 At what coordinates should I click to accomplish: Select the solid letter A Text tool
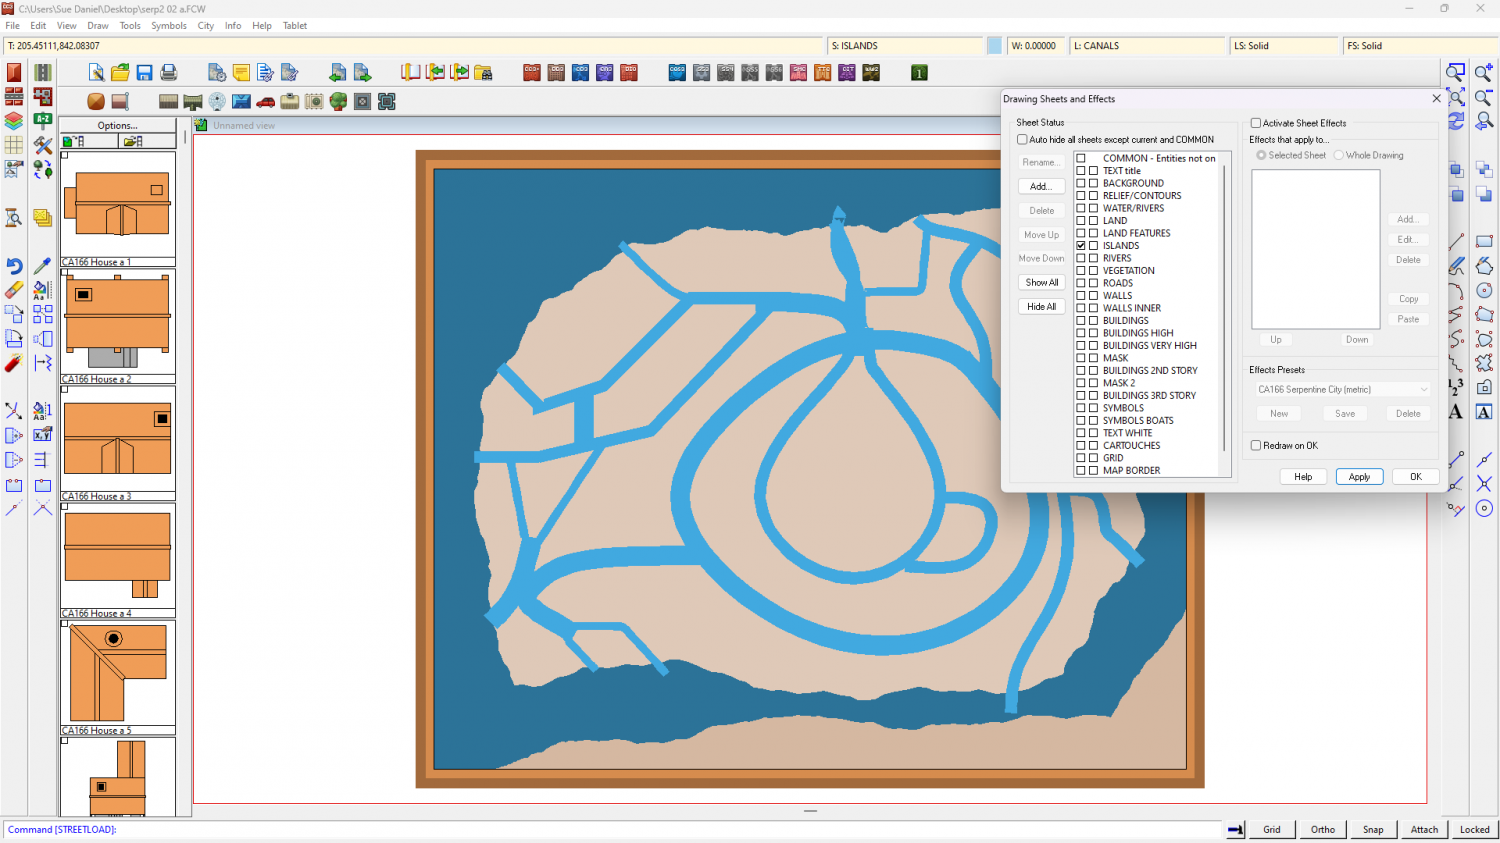(1456, 411)
